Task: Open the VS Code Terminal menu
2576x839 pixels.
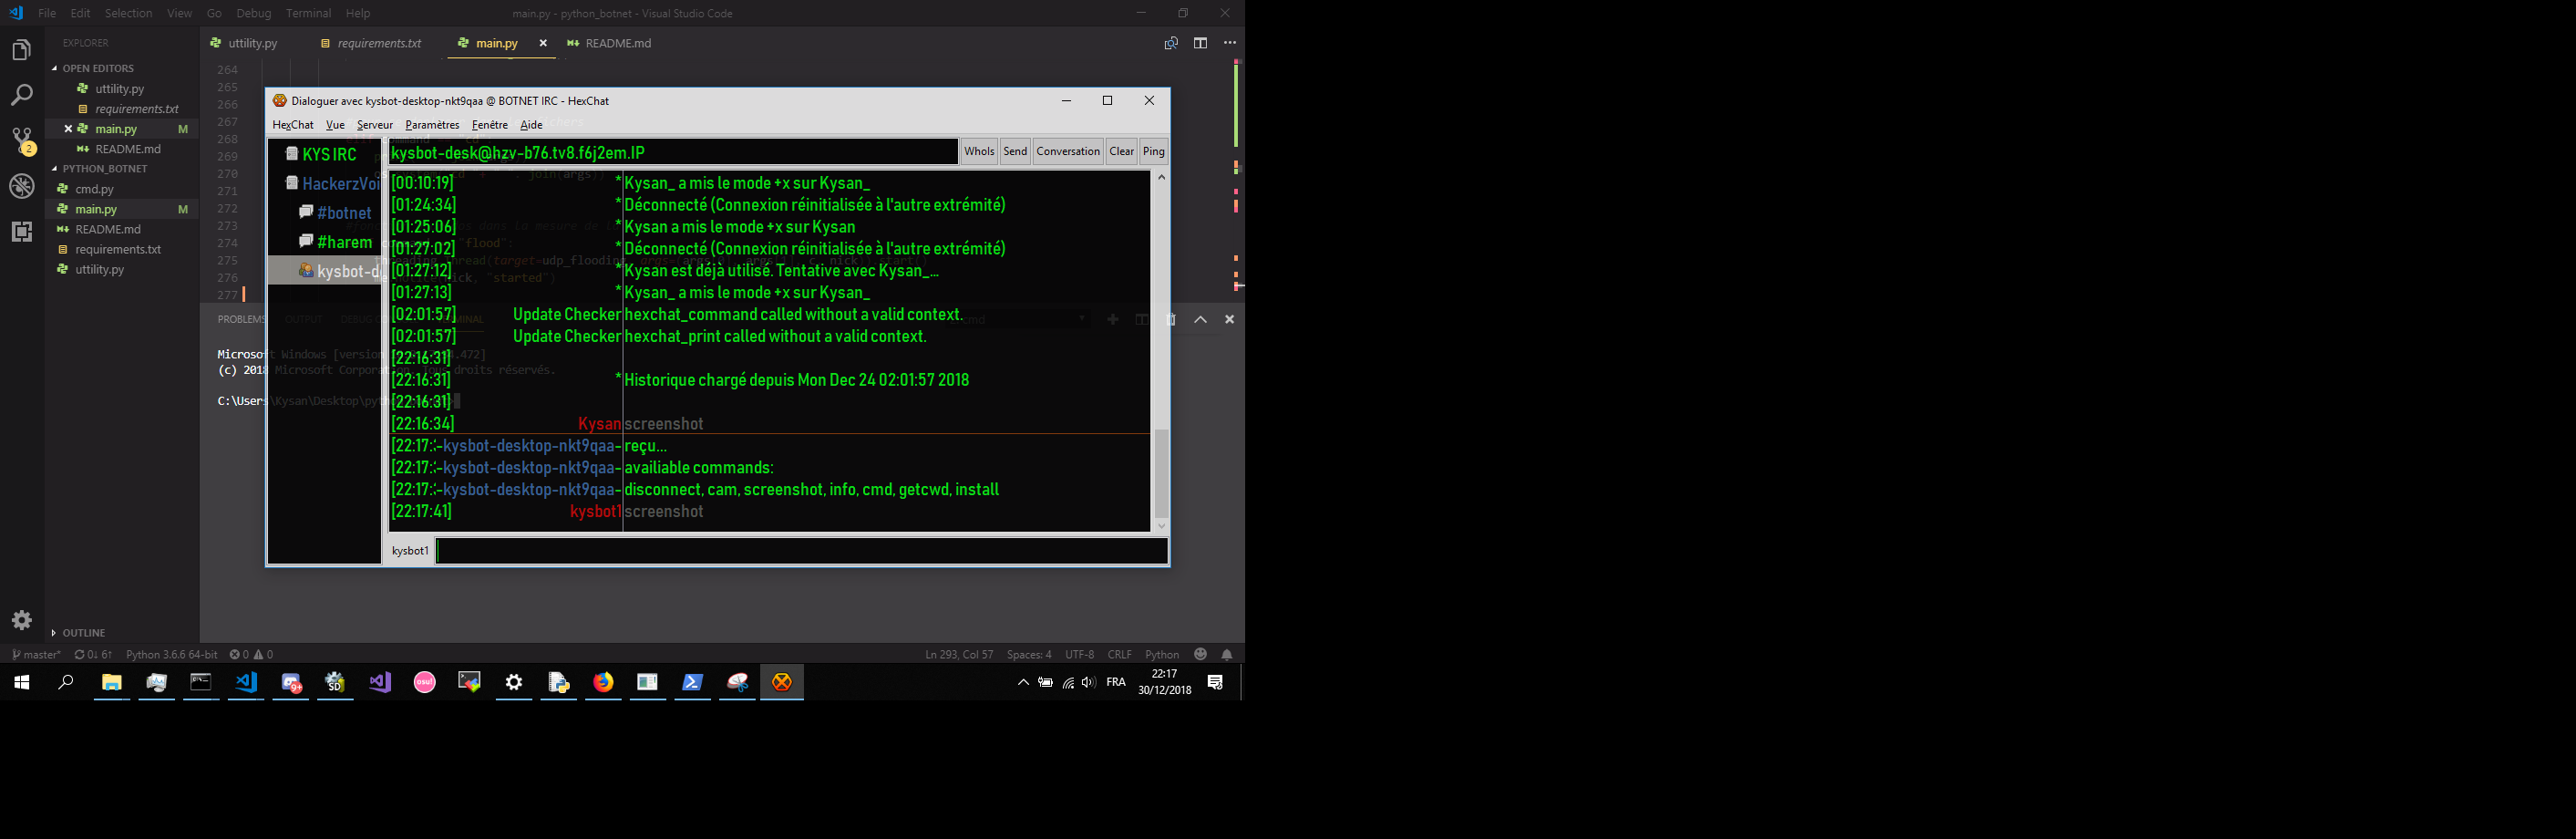Action: (x=308, y=13)
